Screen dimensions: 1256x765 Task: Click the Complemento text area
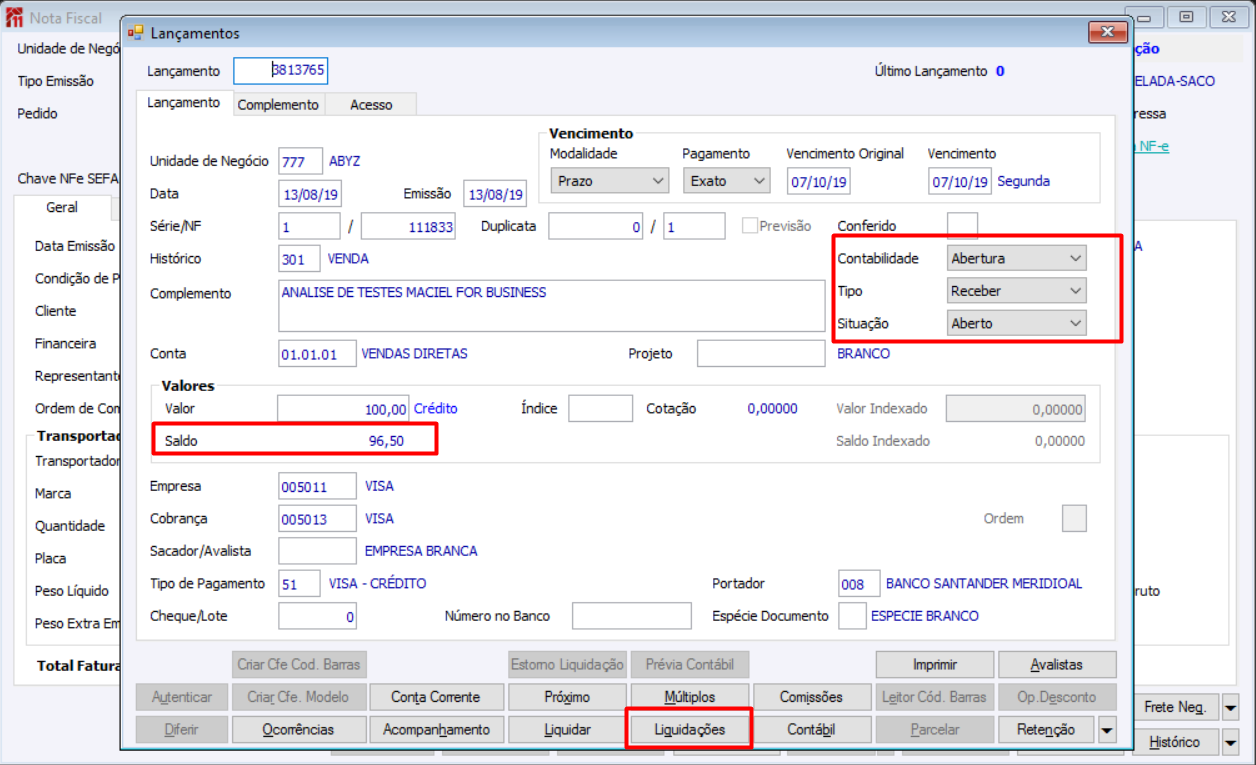pyautogui.click(x=552, y=305)
